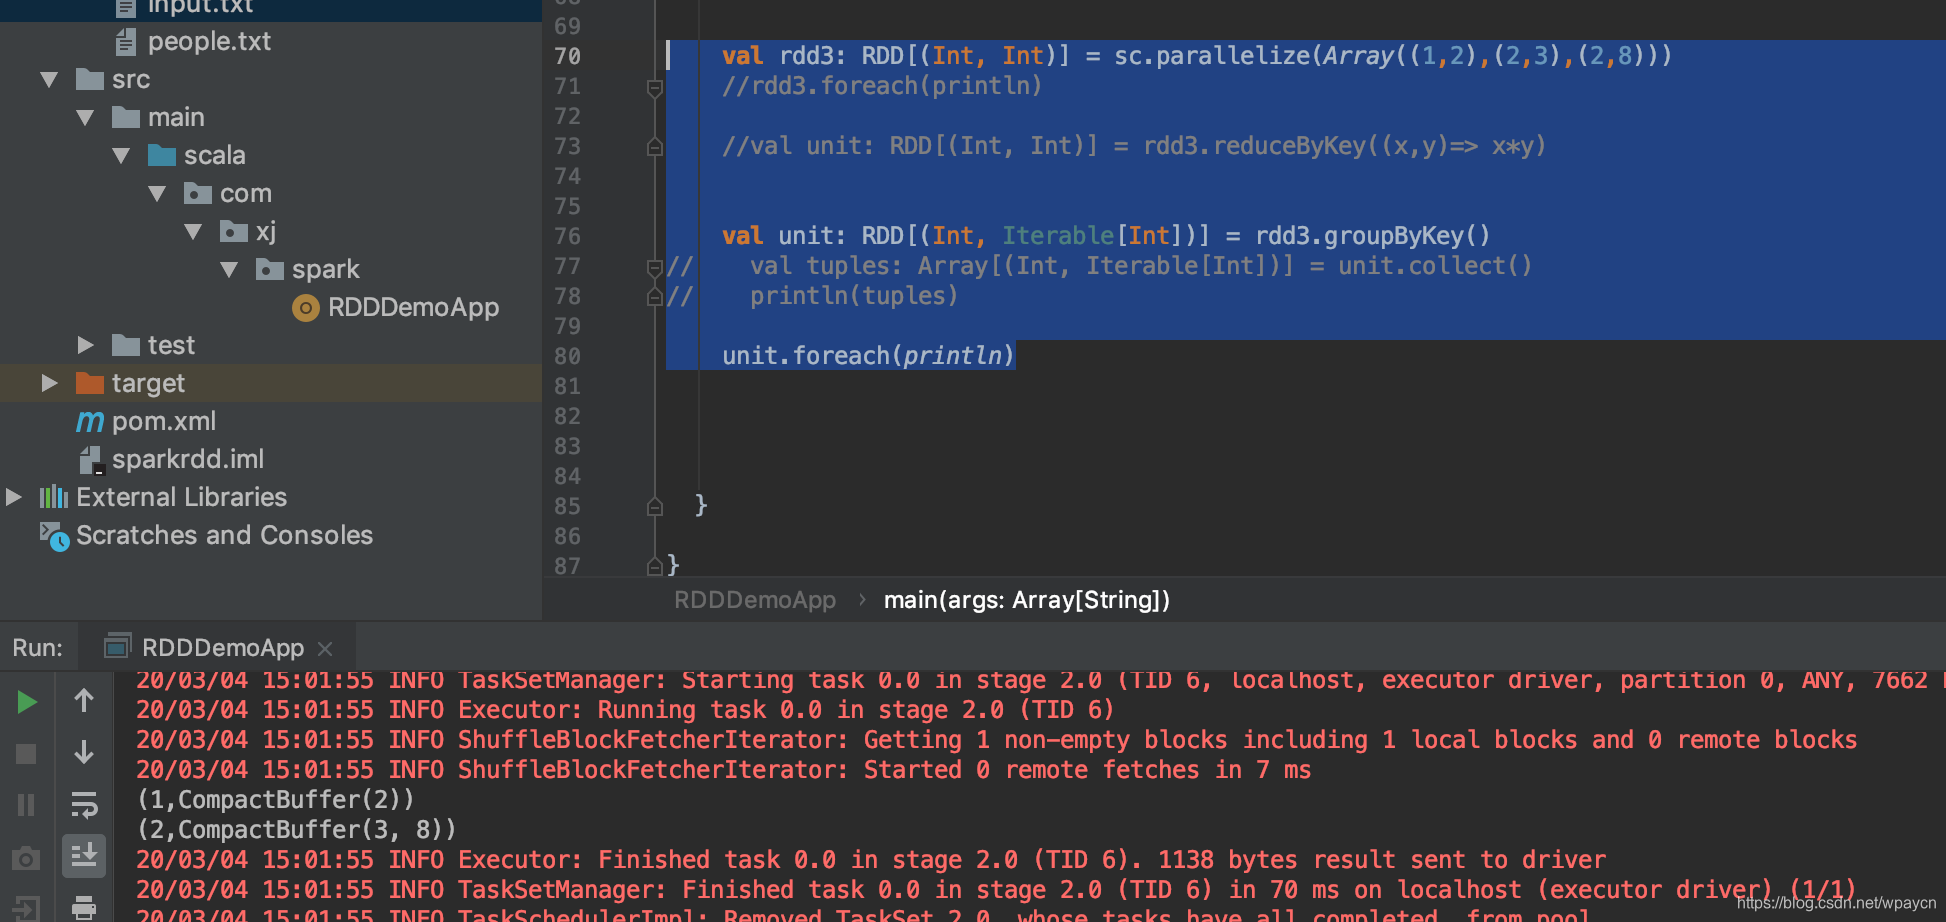
Task: Click the (1,CompactBuffer(2)) output line
Action: pyautogui.click(x=275, y=800)
